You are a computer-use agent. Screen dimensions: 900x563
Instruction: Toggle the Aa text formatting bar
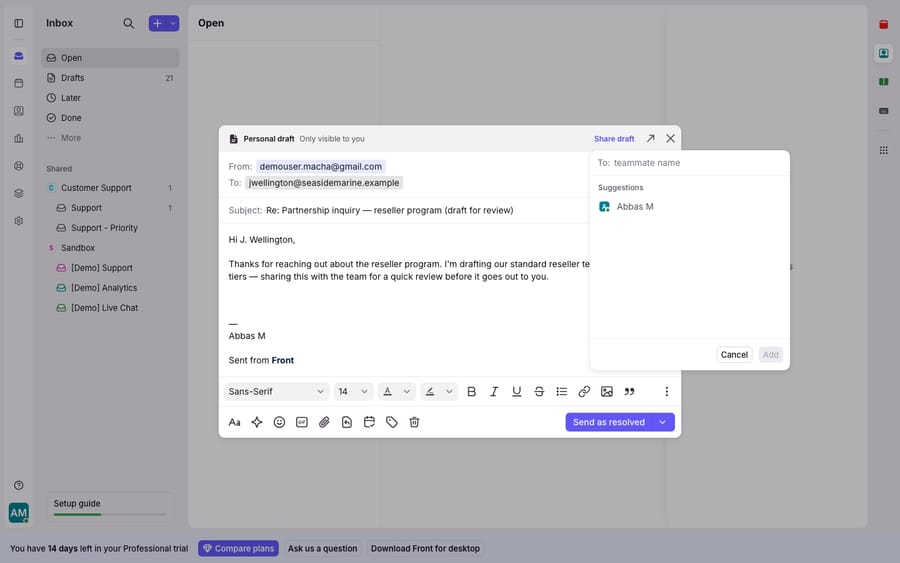point(234,422)
